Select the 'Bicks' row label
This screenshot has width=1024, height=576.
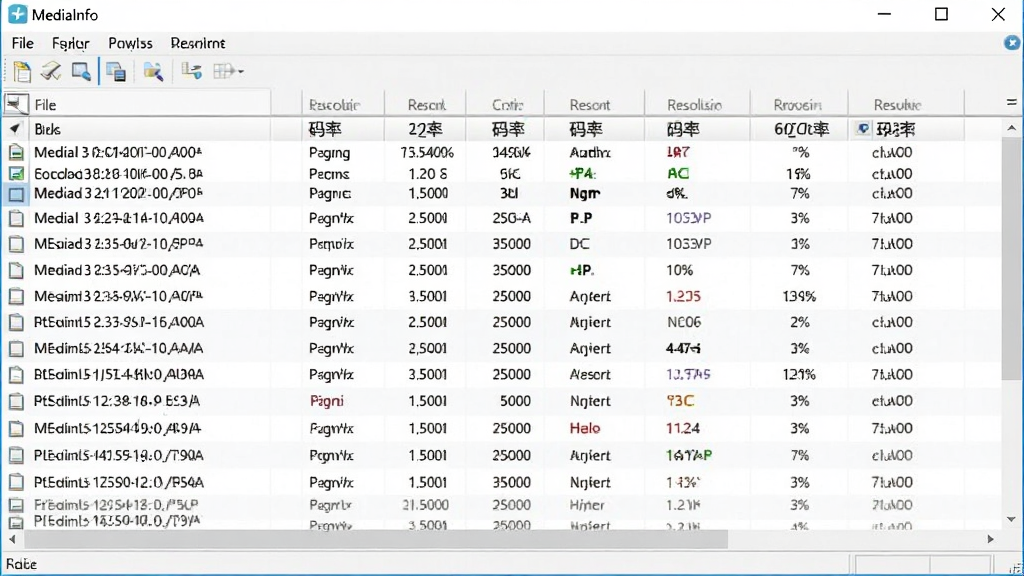click(48, 129)
